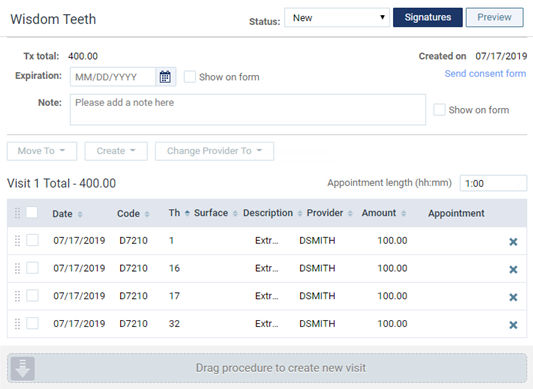Tick the checkbox for tooth 1 procedure
This screenshot has height=389, width=533.
coord(32,240)
